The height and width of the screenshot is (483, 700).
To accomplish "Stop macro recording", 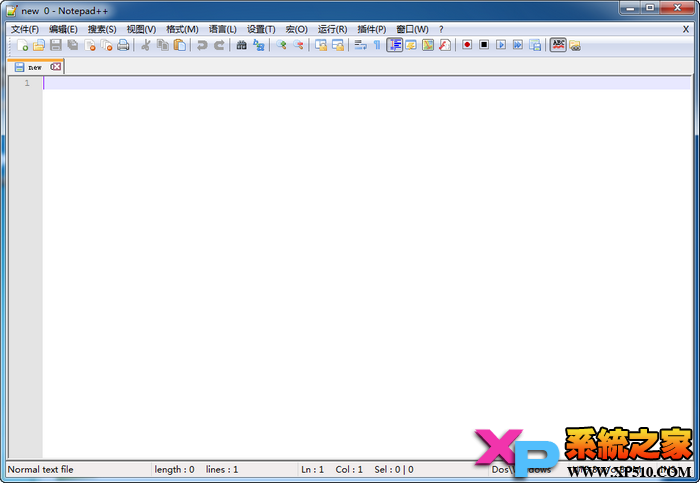I will tap(484, 45).
